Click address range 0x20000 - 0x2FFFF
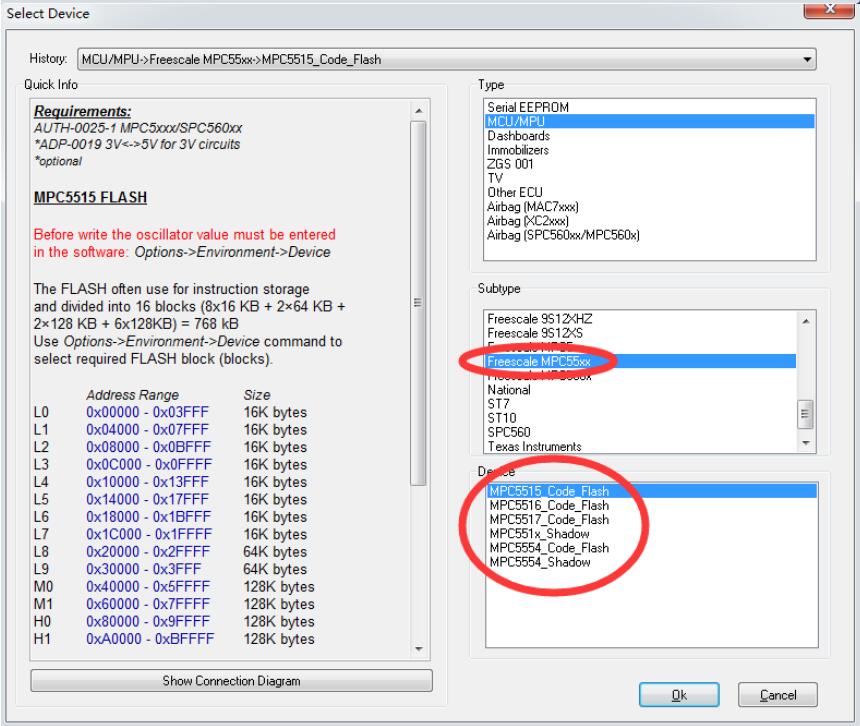Image resolution: width=860 pixels, height=726 pixels. 148,551
